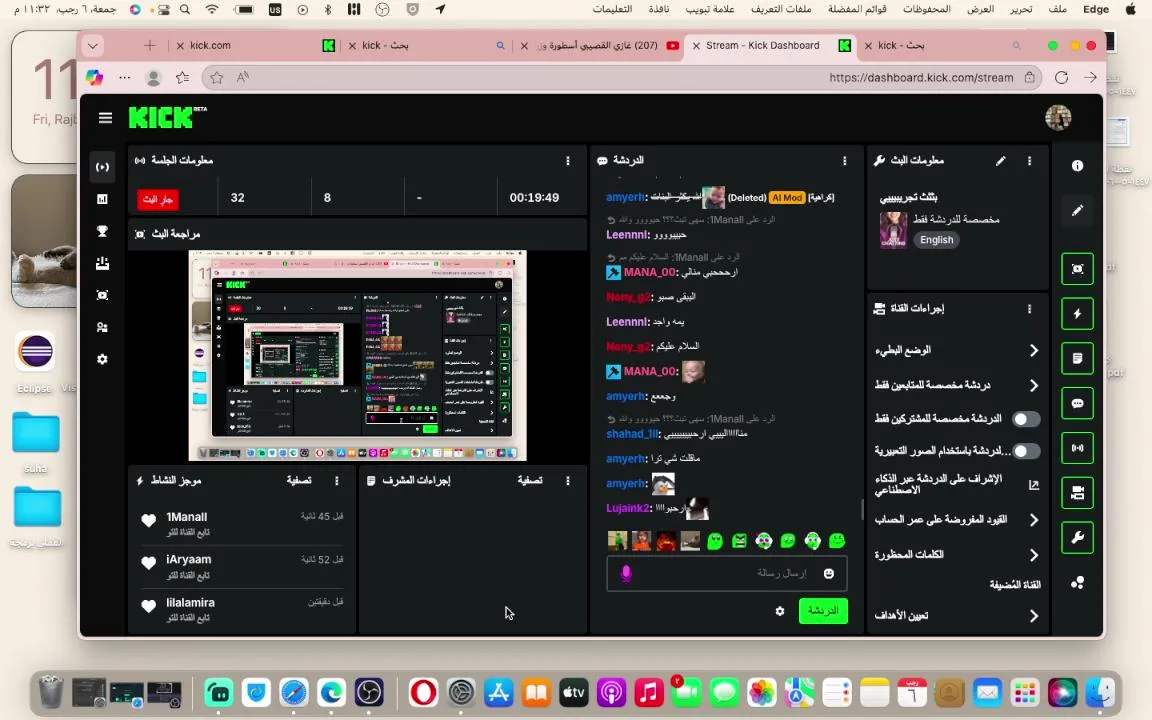Click the Copilot icon in Edge toolbar
1152x720 pixels.
[94, 77]
